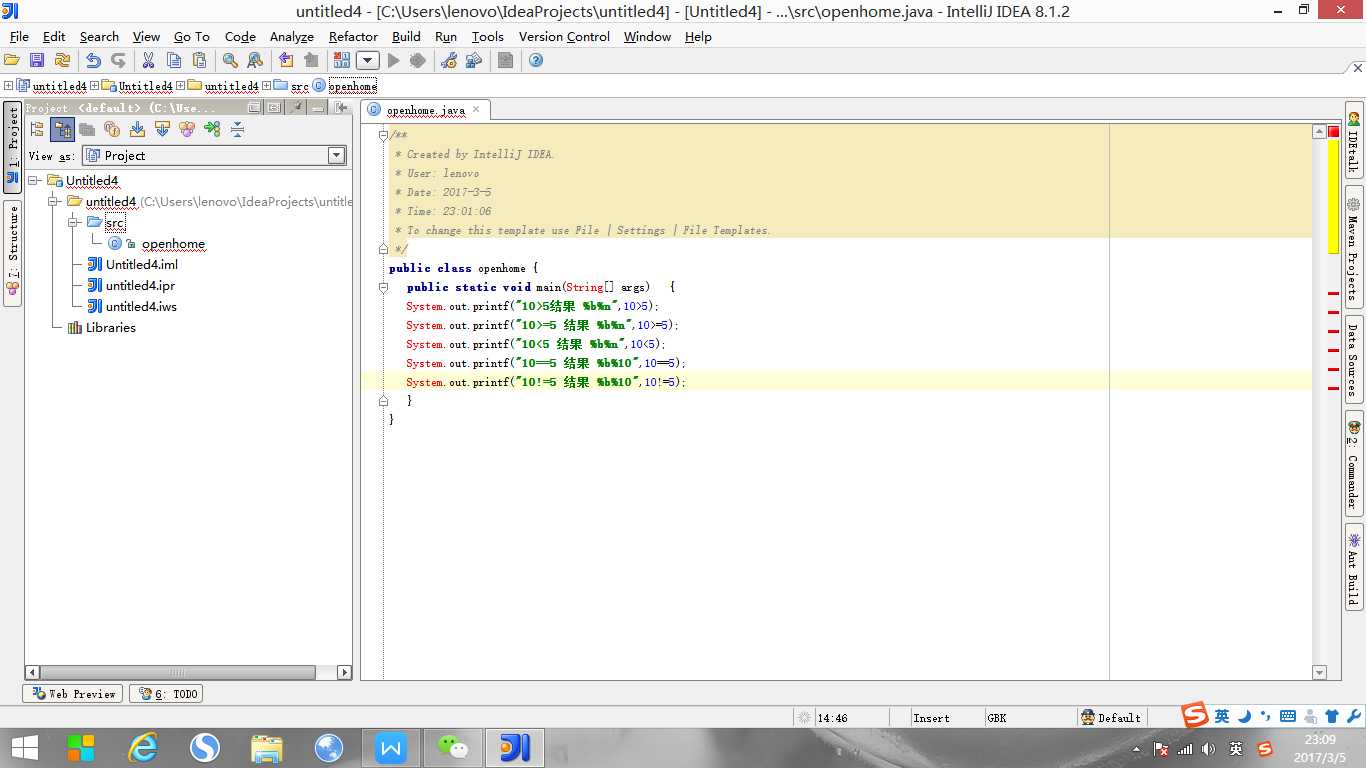Toggle the Autoscroll from Source button
This screenshot has width=1366, height=768.
pyautogui.click(x=162, y=129)
